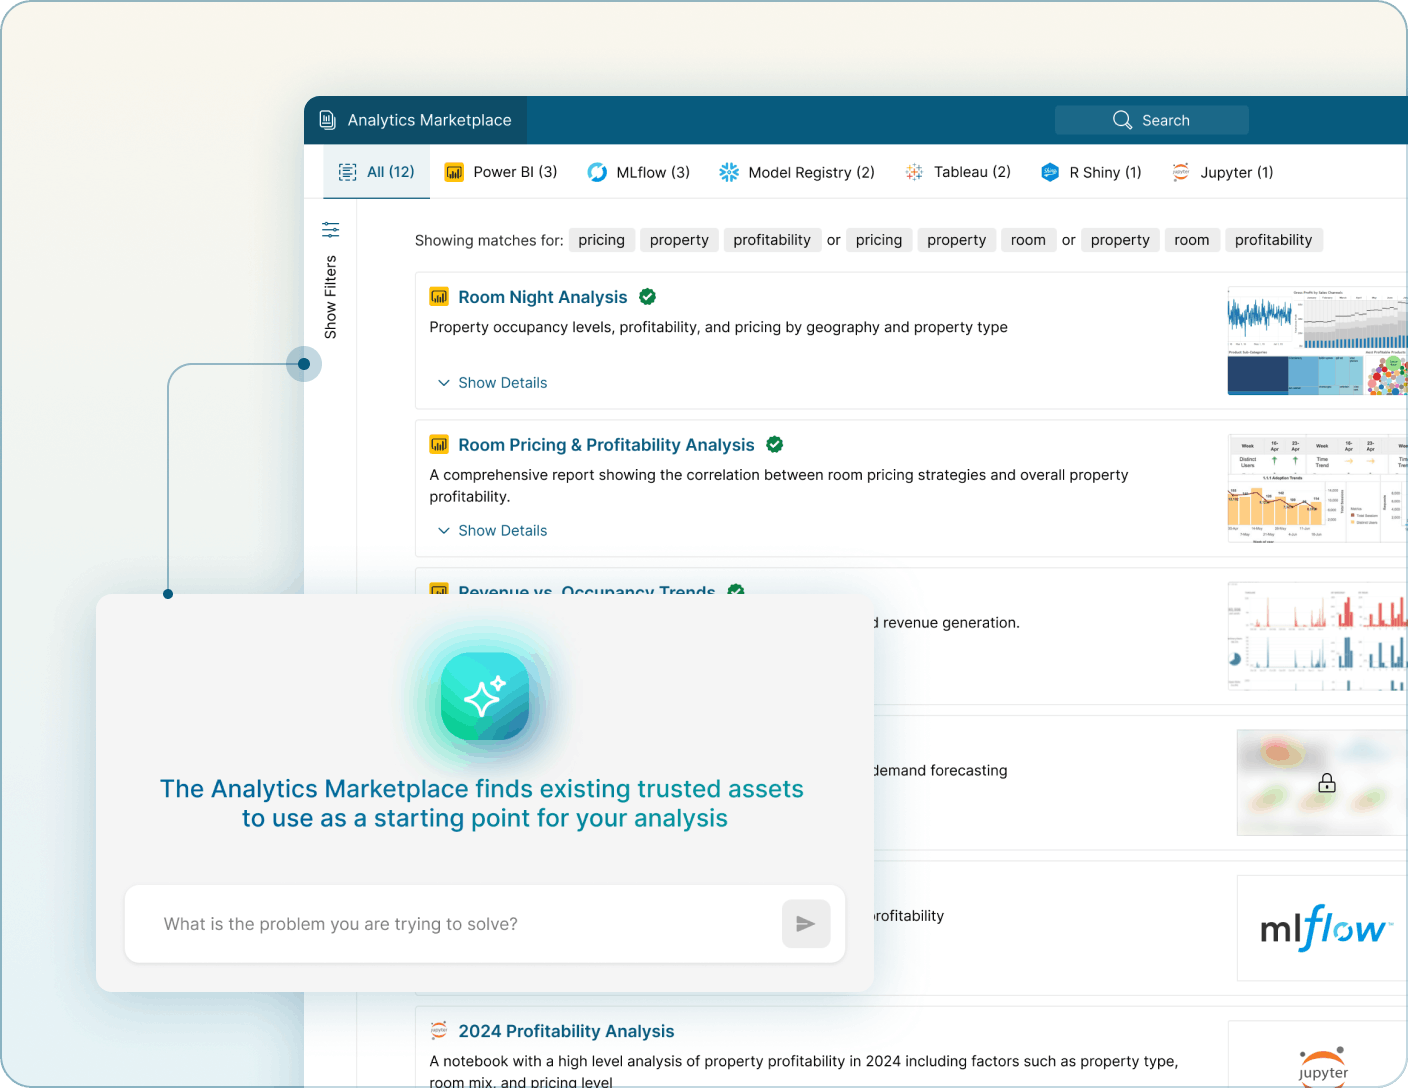
Task: Open the 2024 Profitability Analysis notebook
Action: tap(565, 1031)
